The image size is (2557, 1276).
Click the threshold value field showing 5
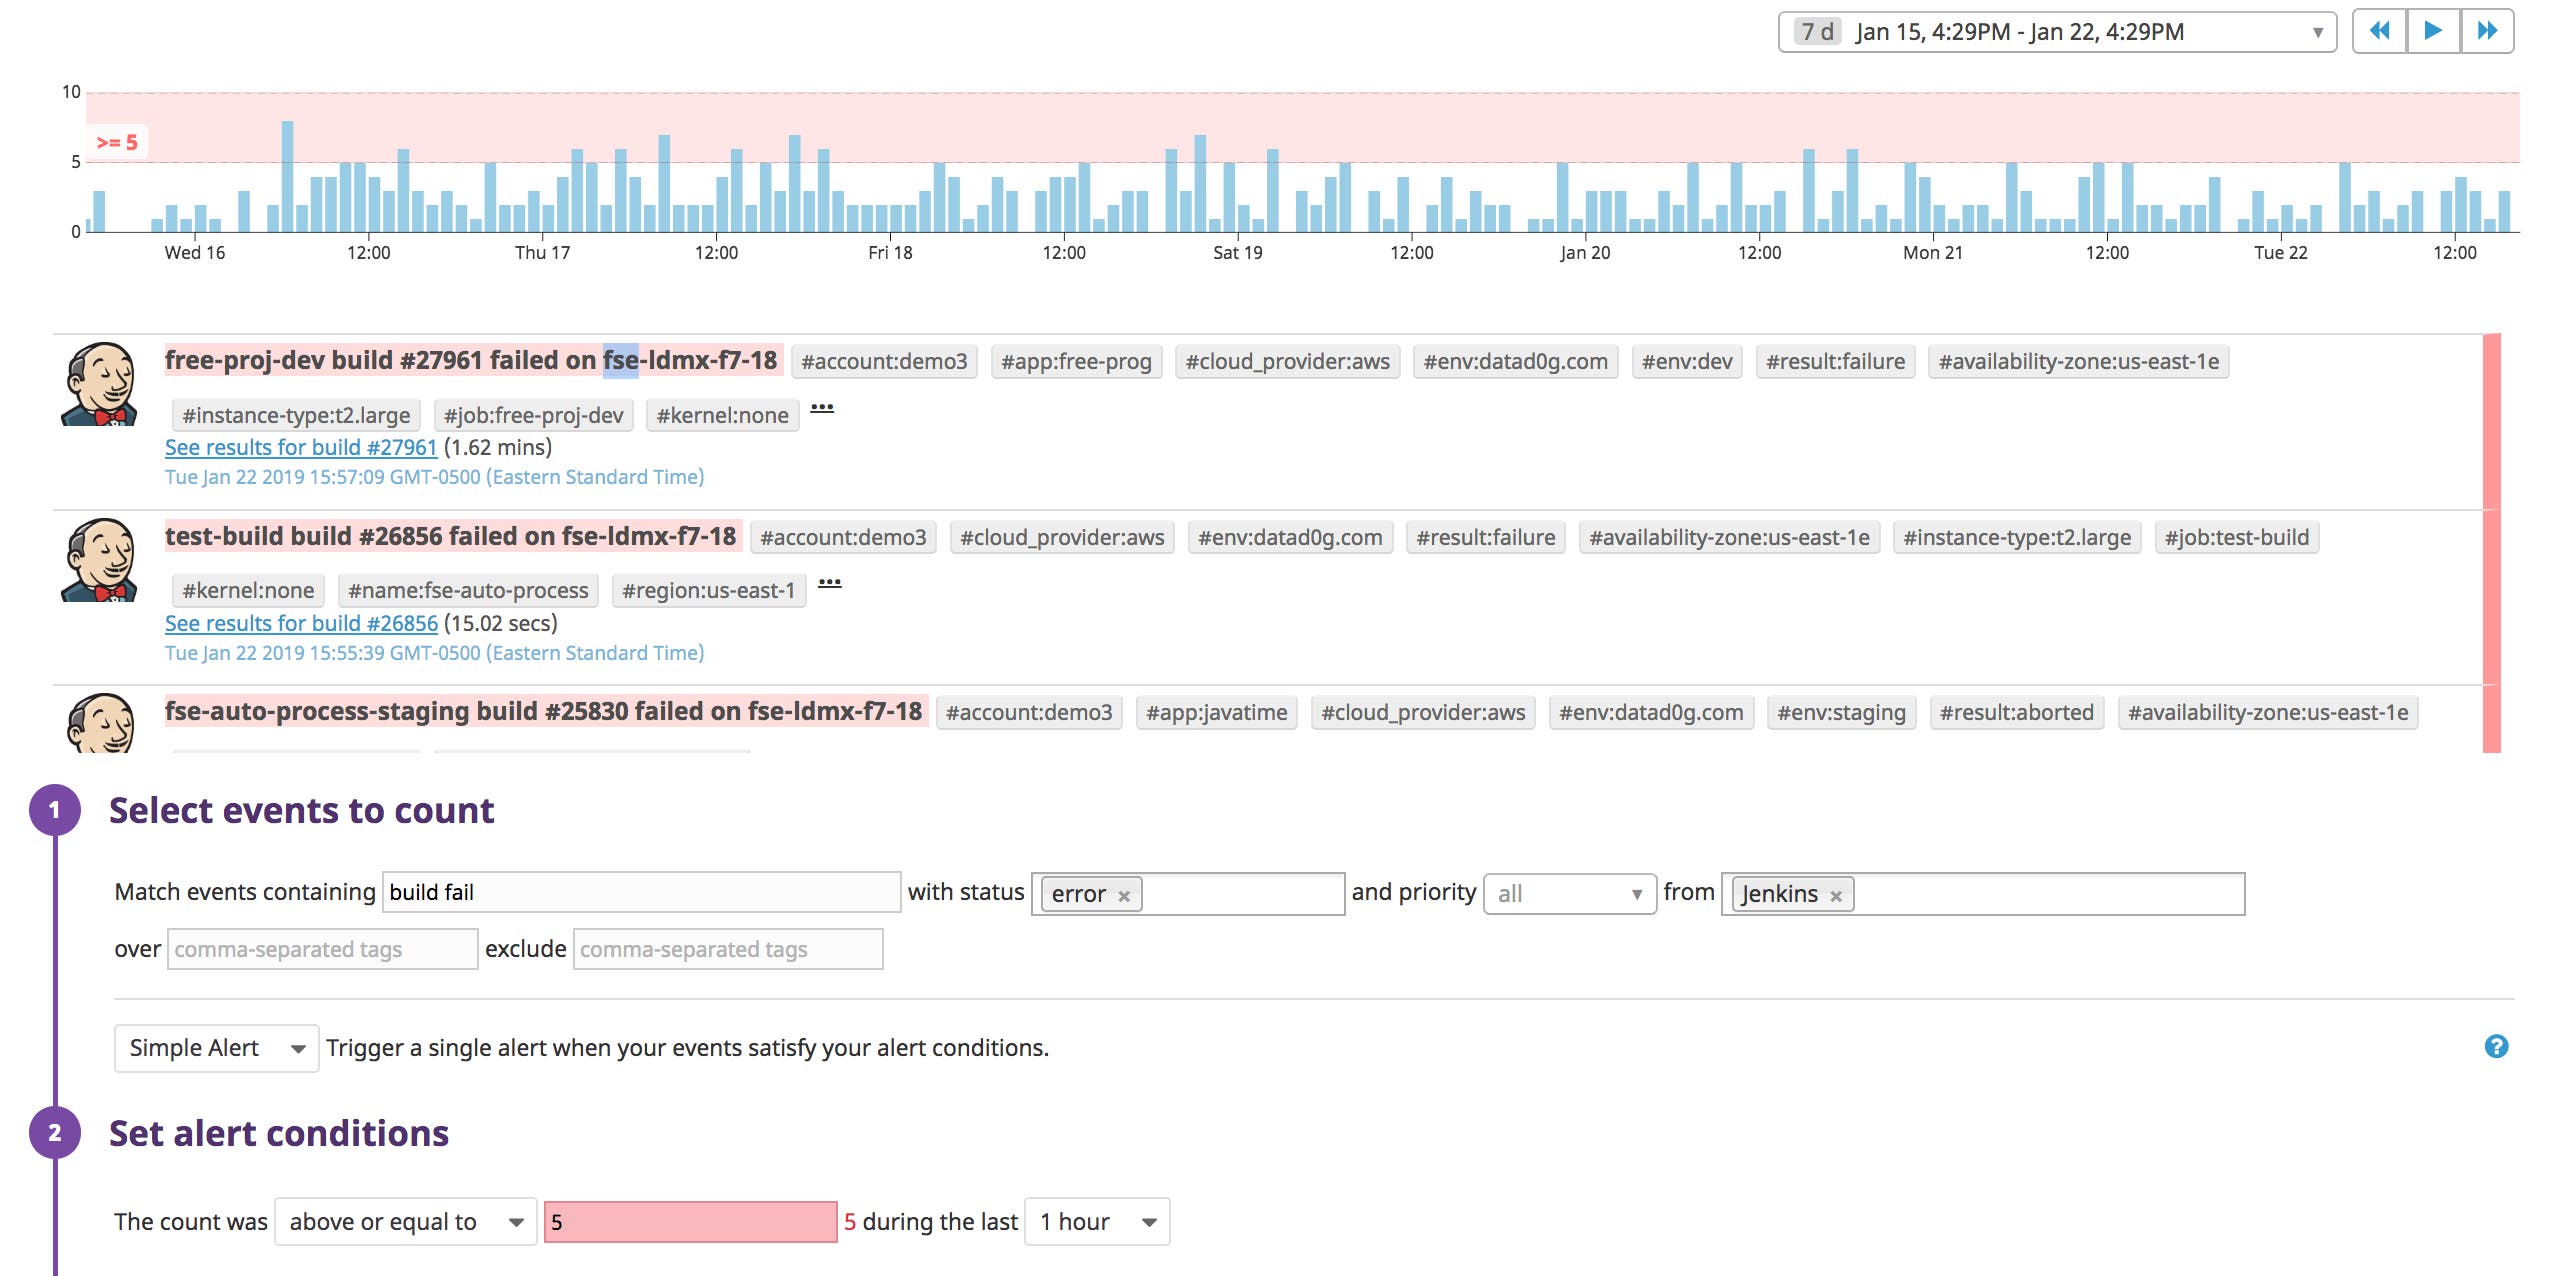[x=690, y=1222]
